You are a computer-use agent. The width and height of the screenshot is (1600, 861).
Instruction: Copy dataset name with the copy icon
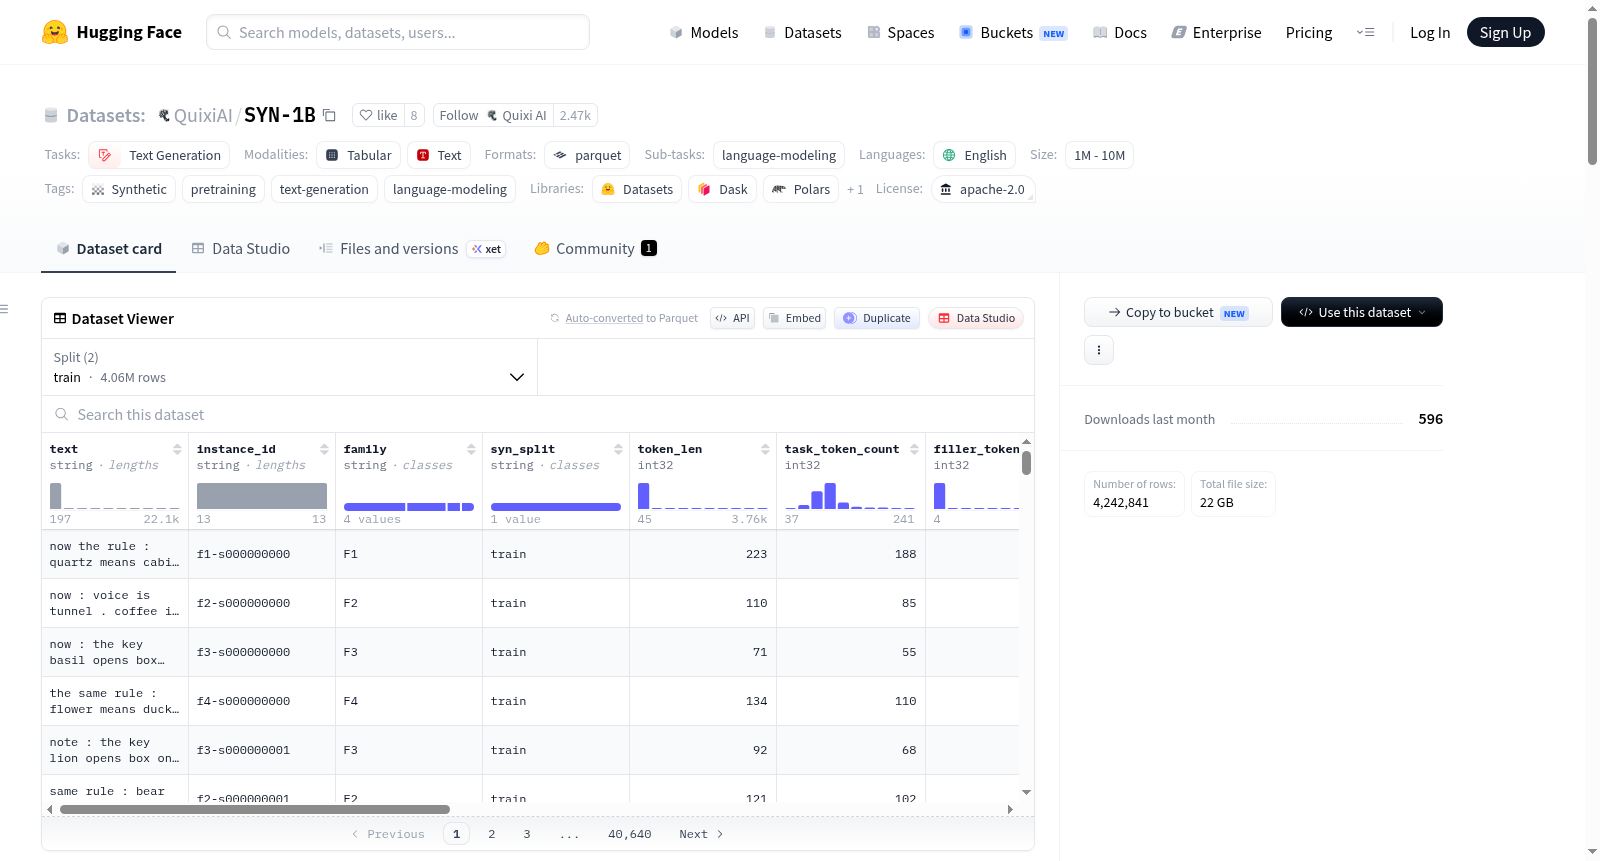tap(329, 115)
